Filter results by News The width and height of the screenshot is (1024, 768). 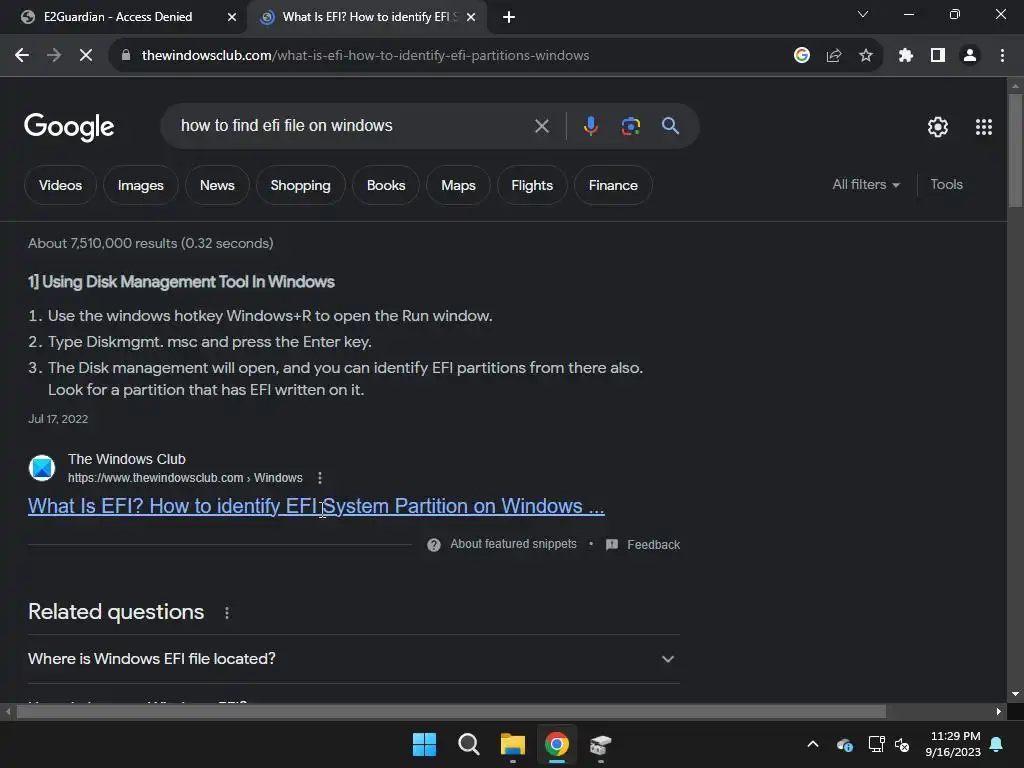coord(217,185)
